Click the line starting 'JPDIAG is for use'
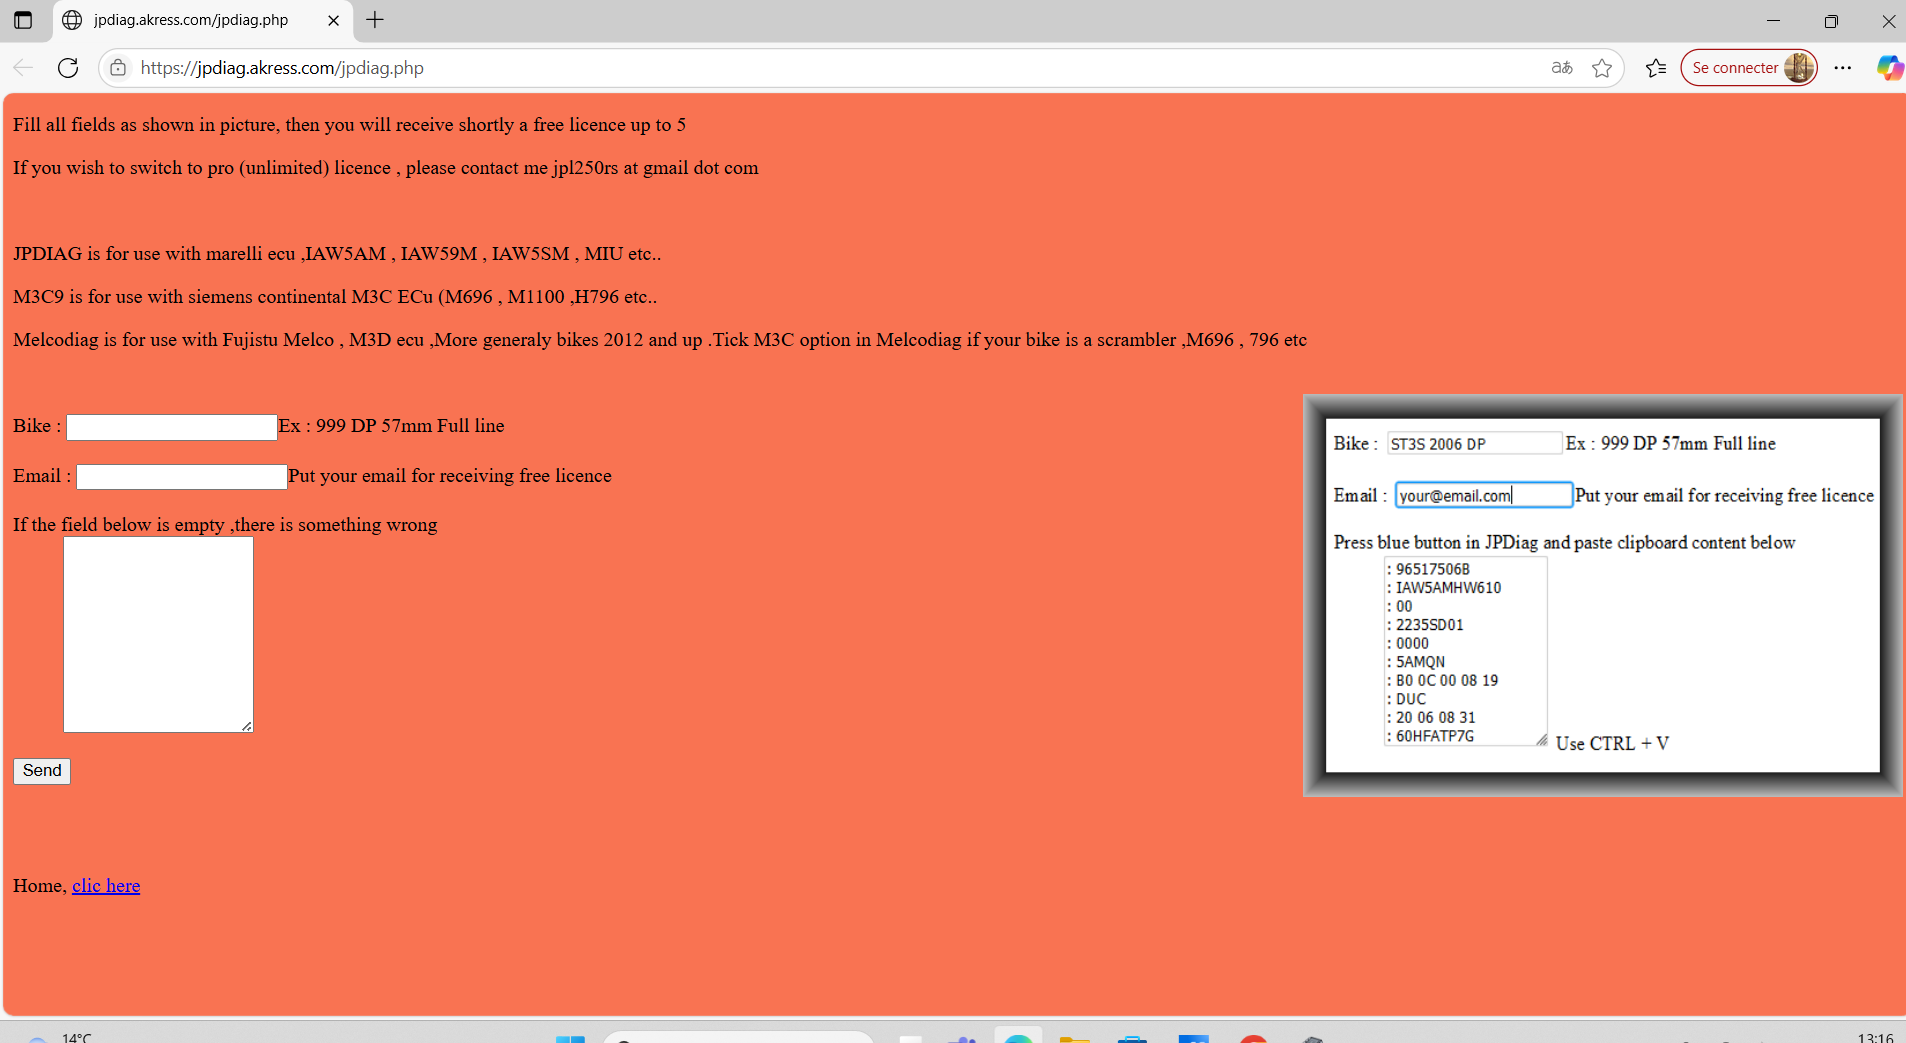Screen dimensions: 1906x1043 pos(337,254)
